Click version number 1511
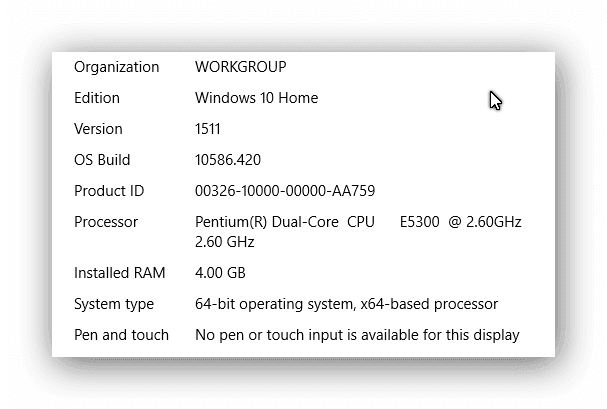 click(x=207, y=129)
